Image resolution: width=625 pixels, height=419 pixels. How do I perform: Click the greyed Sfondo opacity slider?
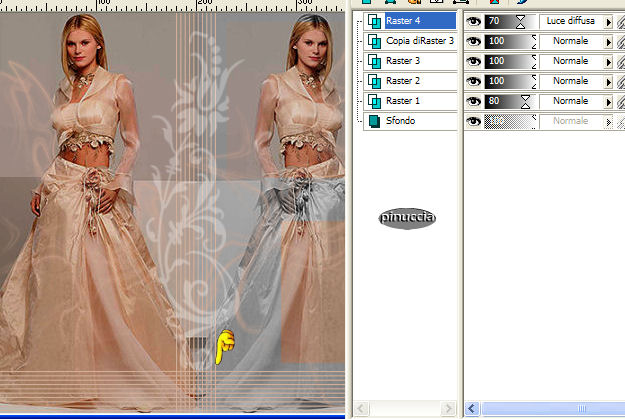tap(510, 121)
